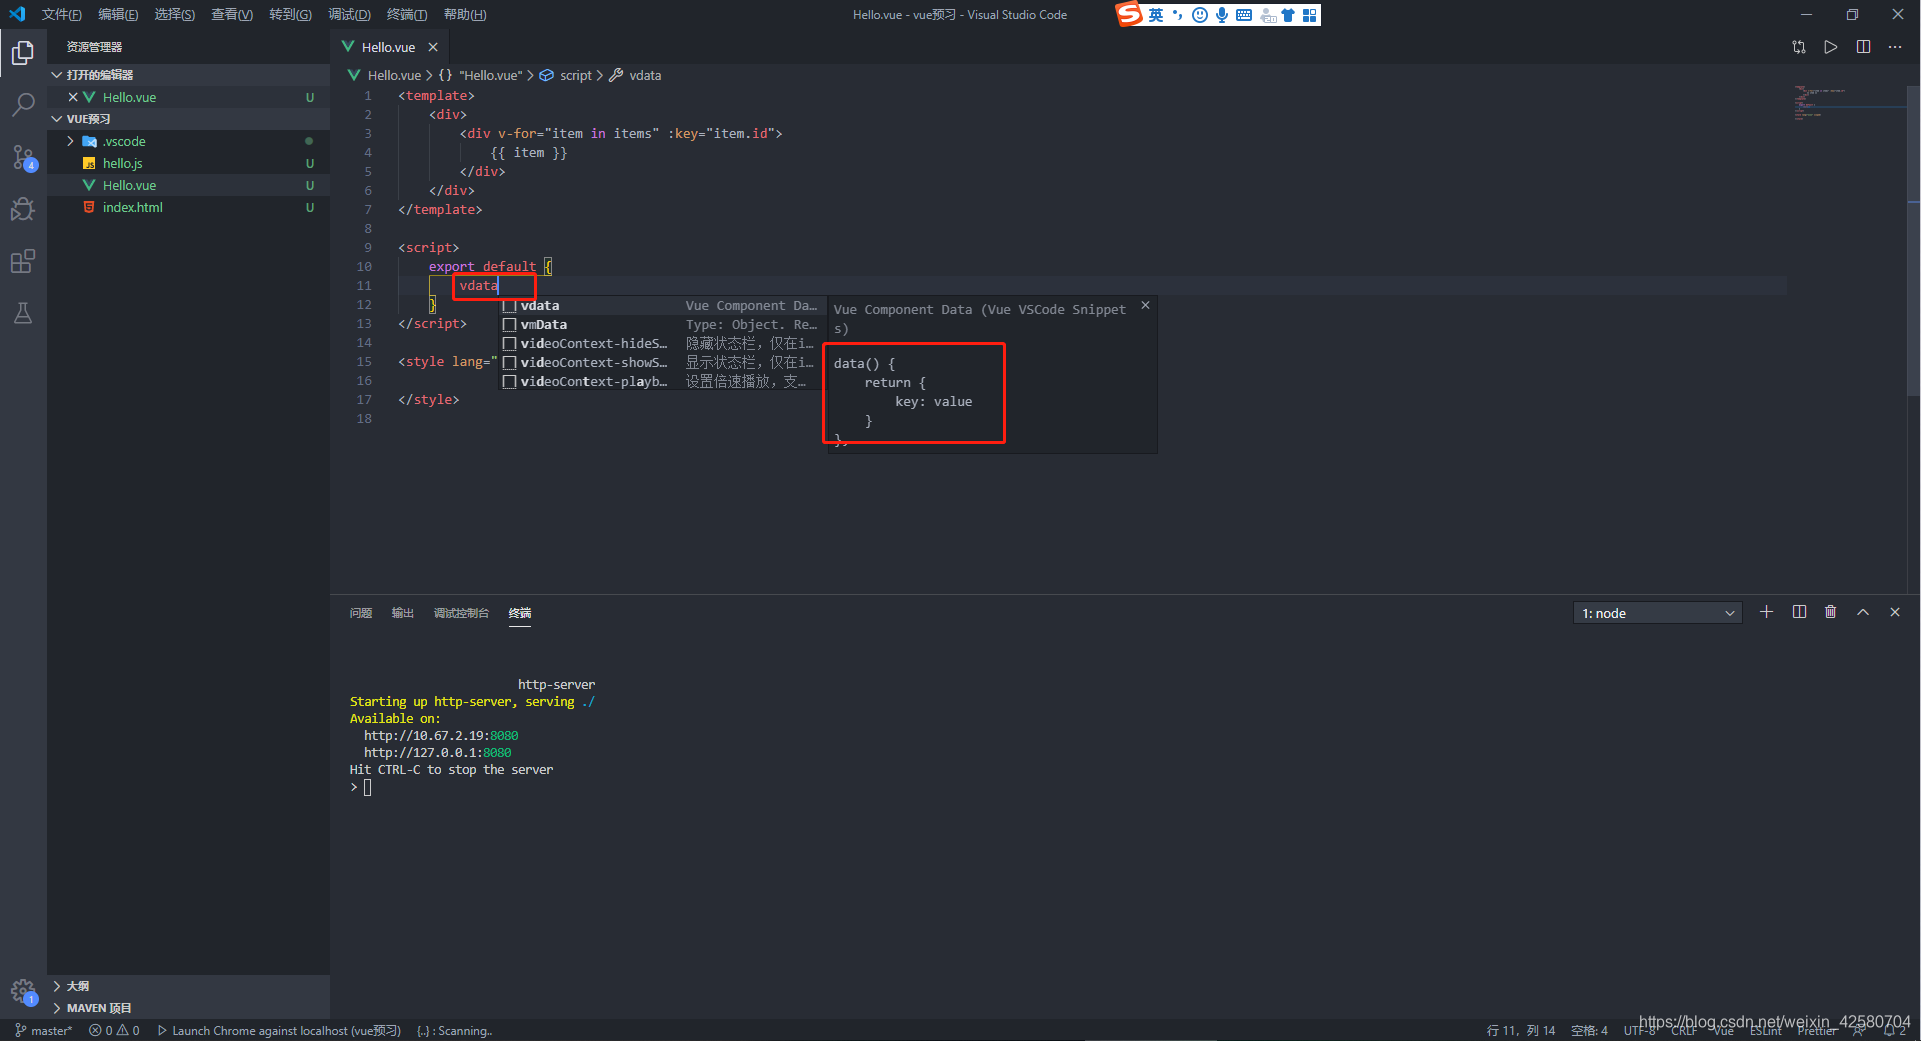1921x1041 pixels.
Task: Open hello.js in file explorer
Action: 188,163
